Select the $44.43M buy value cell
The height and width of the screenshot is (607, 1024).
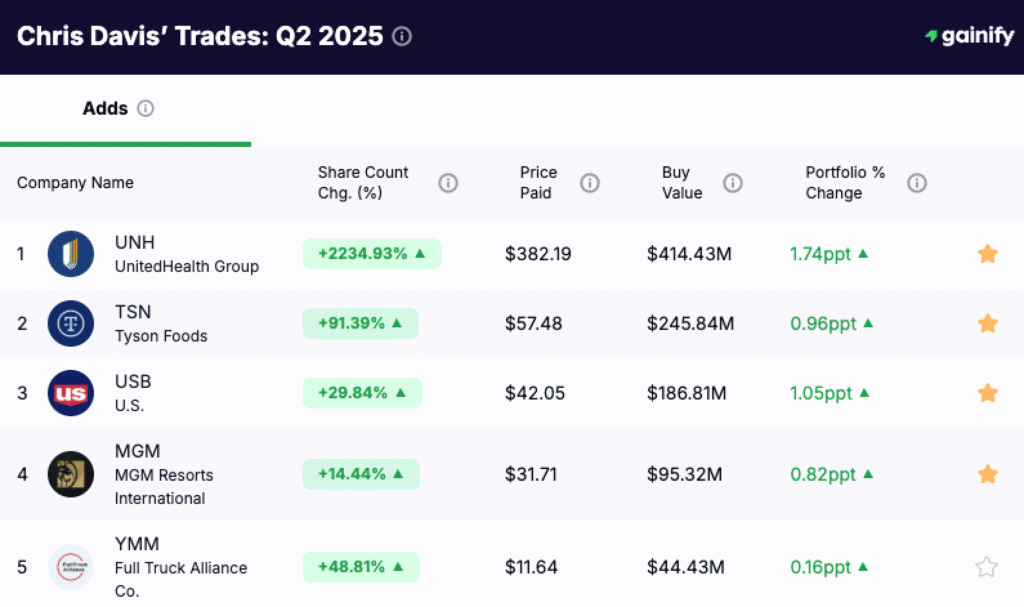pos(686,567)
